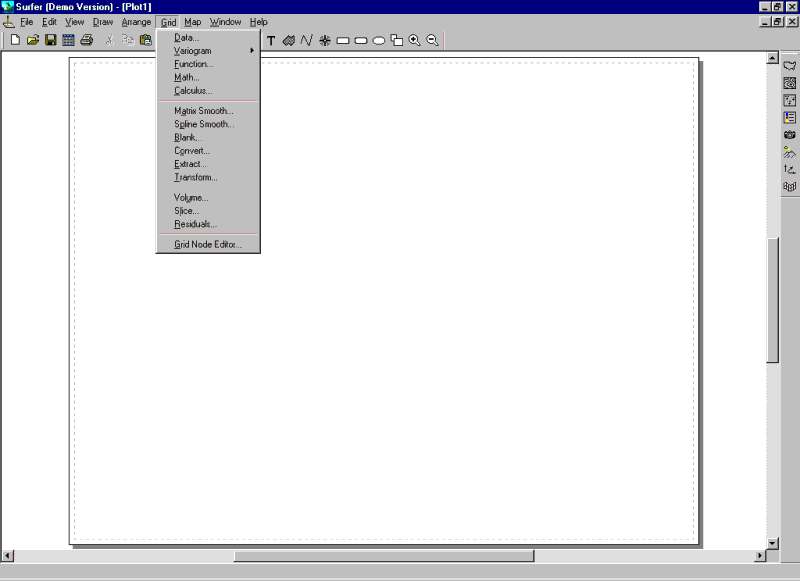Select the Text tool

[271, 41]
